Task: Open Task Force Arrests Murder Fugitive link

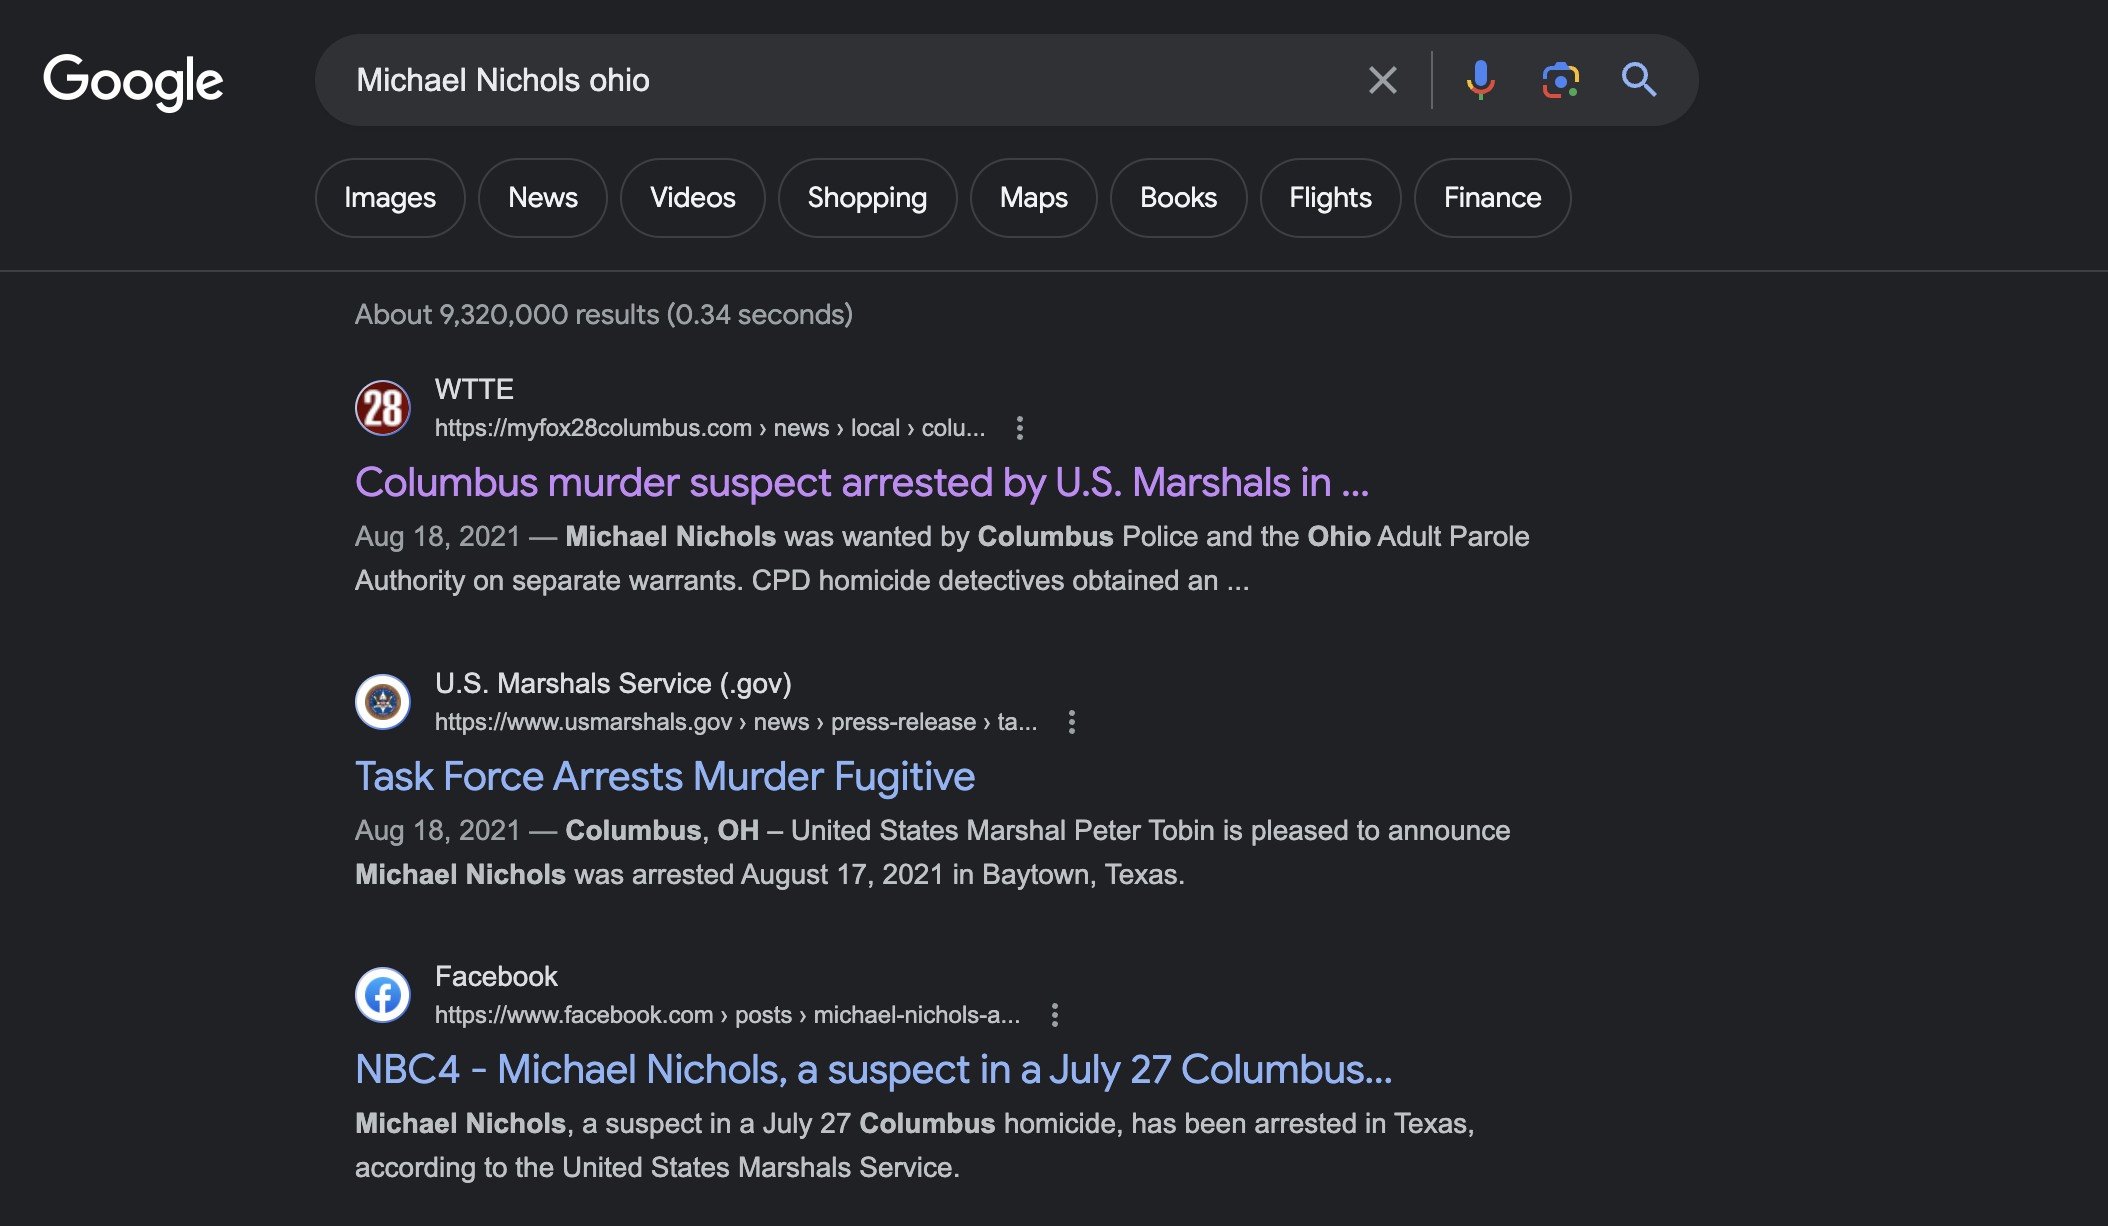Action: [665, 777]
